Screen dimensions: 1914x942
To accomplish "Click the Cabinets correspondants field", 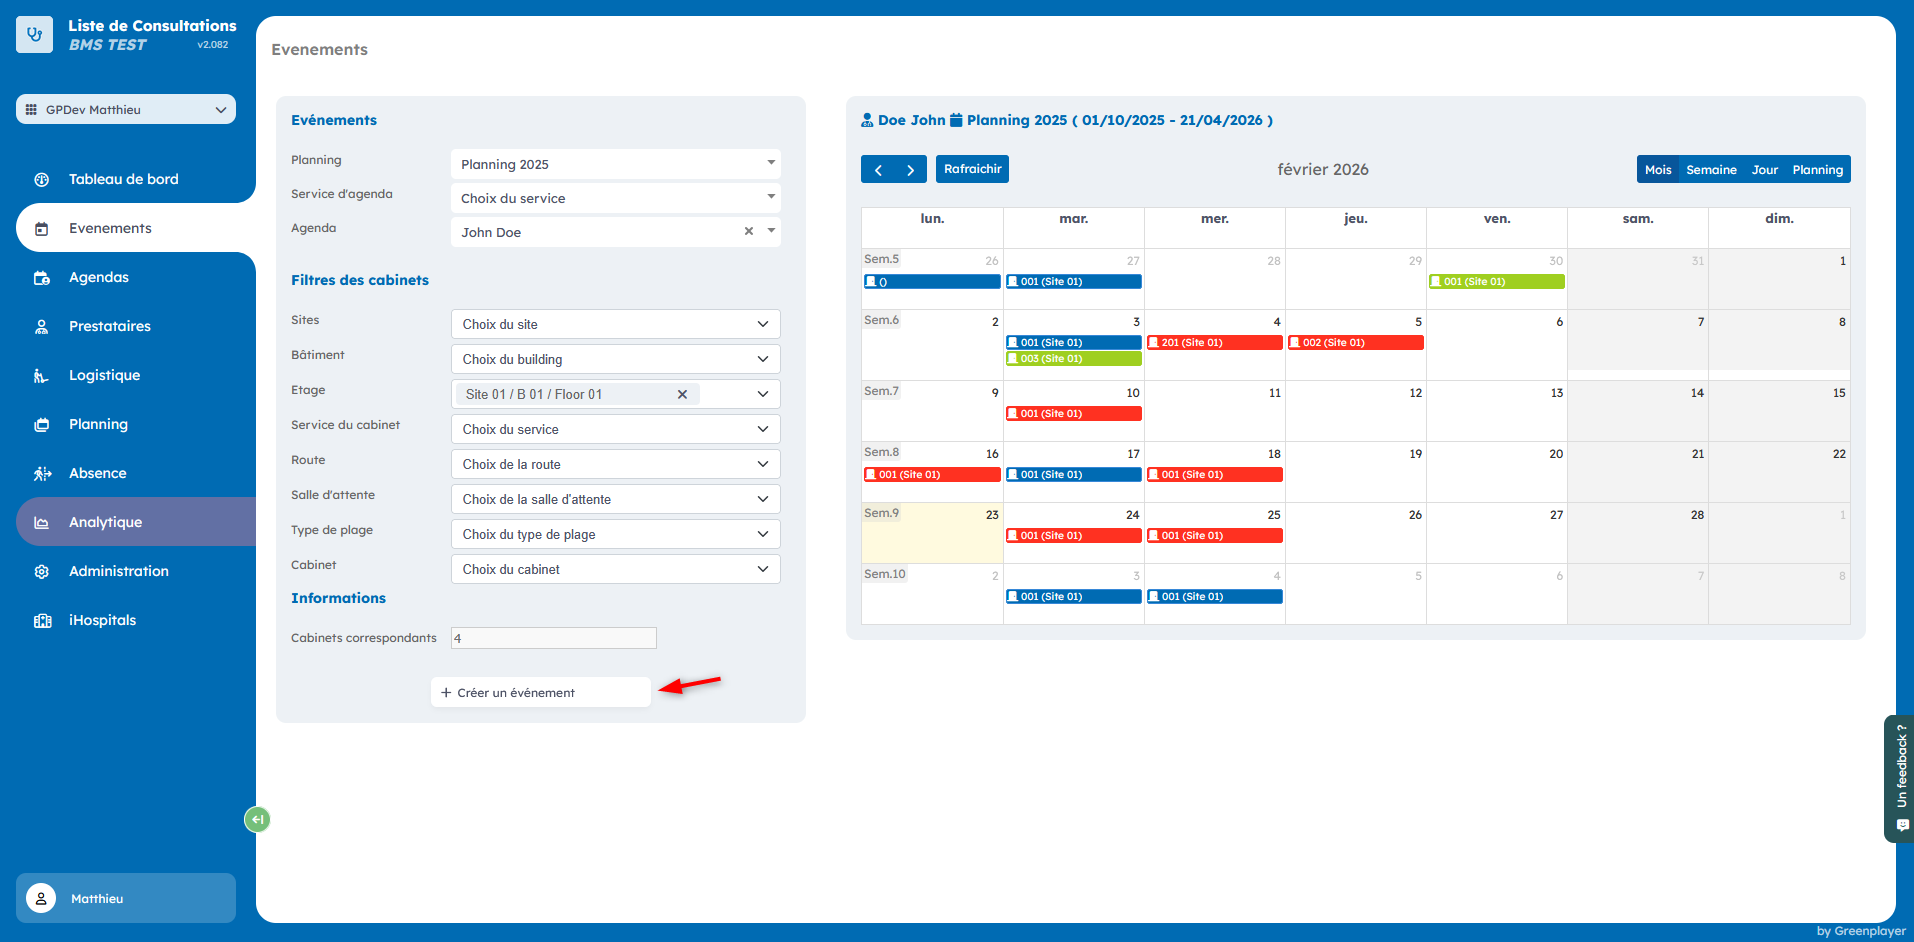I will (x=553, y=638).
